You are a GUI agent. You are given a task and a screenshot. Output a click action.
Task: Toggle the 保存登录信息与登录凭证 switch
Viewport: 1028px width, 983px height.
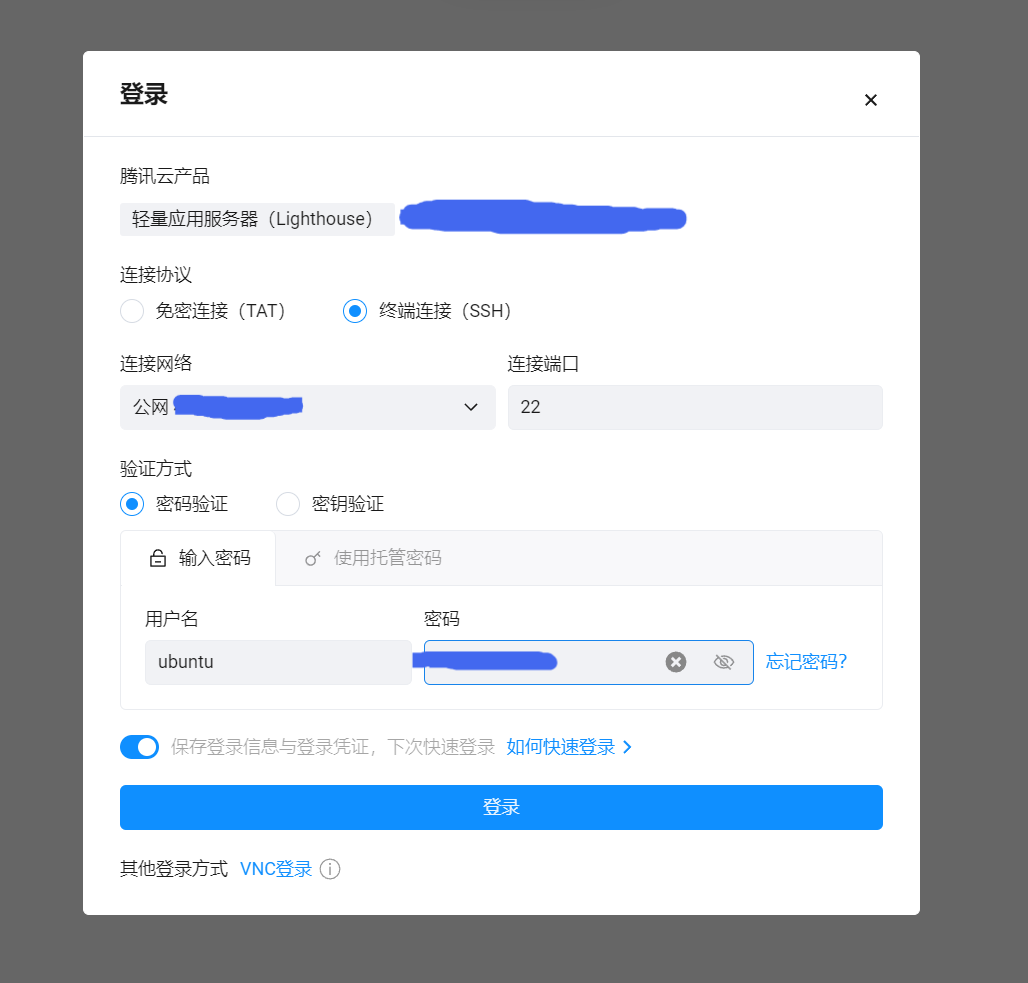pos(140,747)
